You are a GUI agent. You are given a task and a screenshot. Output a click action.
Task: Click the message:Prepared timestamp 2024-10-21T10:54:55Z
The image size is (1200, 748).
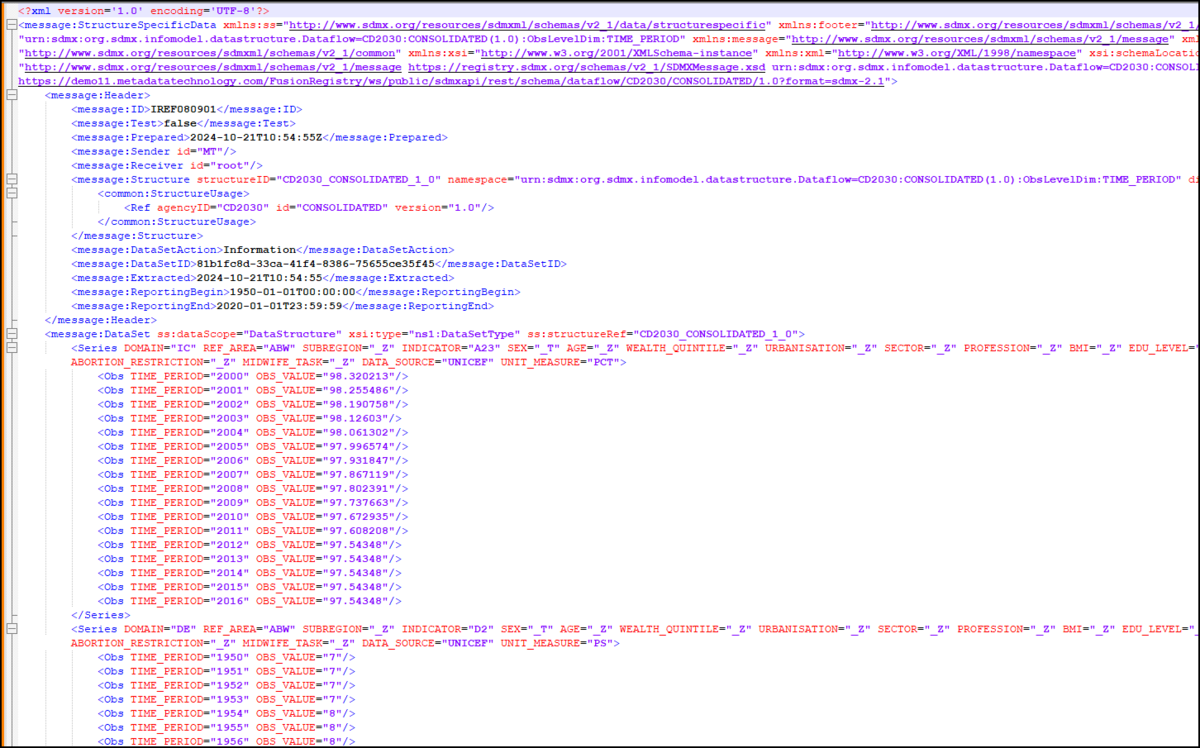coord(256,137)
